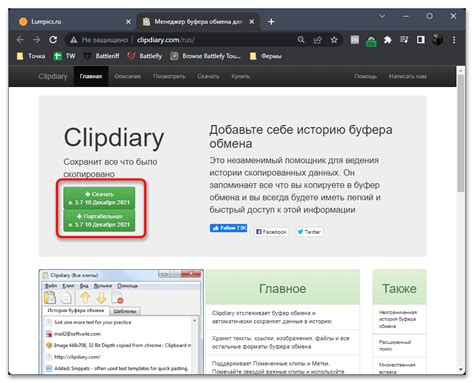Click green Скачать v. 5.7 download button
Image resolution: width=474 pixels, height=383 pixels.
[x=99, y=198]
